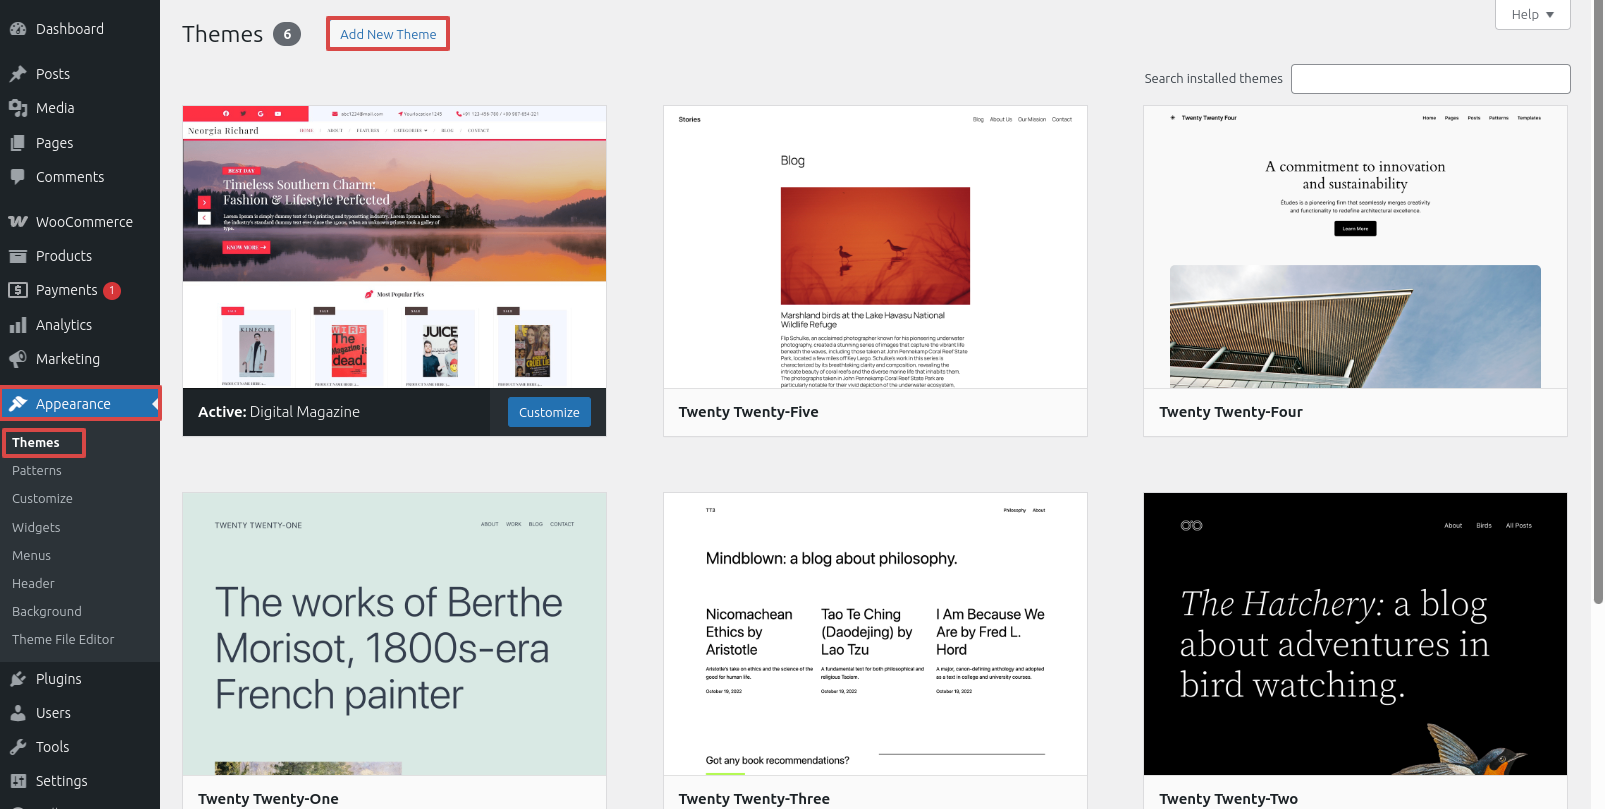1605x809 pixels.
Task: Click the WooCommerce logo icon
Action: click(17, 222)
